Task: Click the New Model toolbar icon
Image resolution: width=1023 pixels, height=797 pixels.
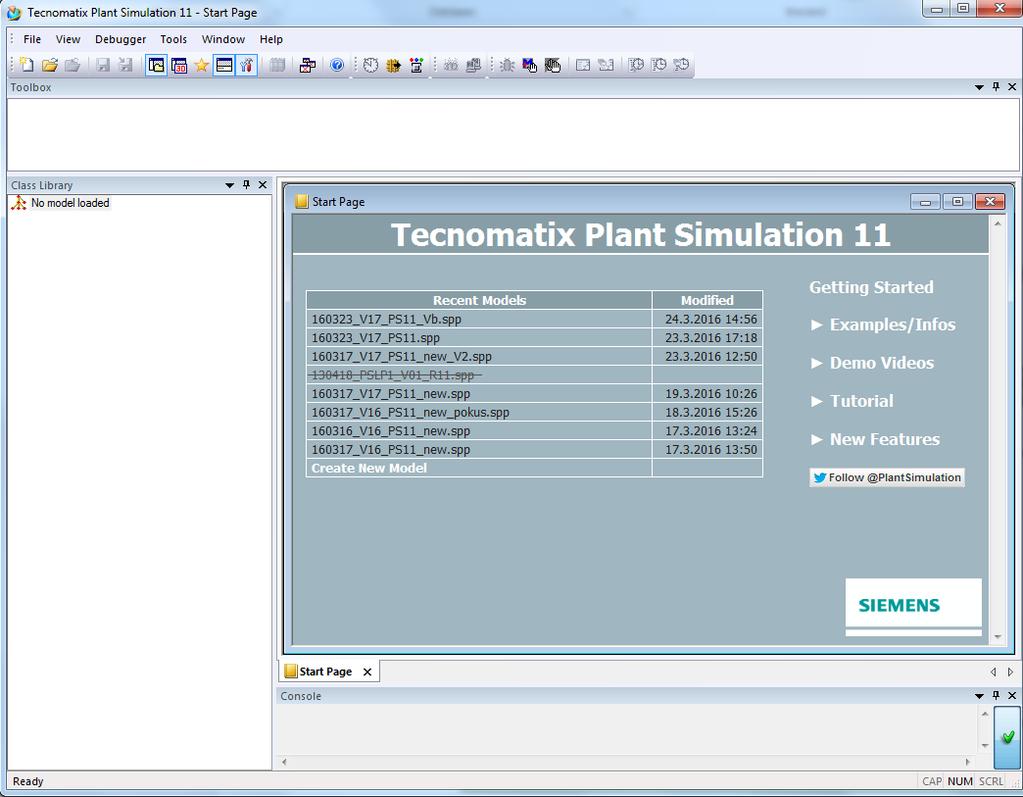Action: point(27,65)
